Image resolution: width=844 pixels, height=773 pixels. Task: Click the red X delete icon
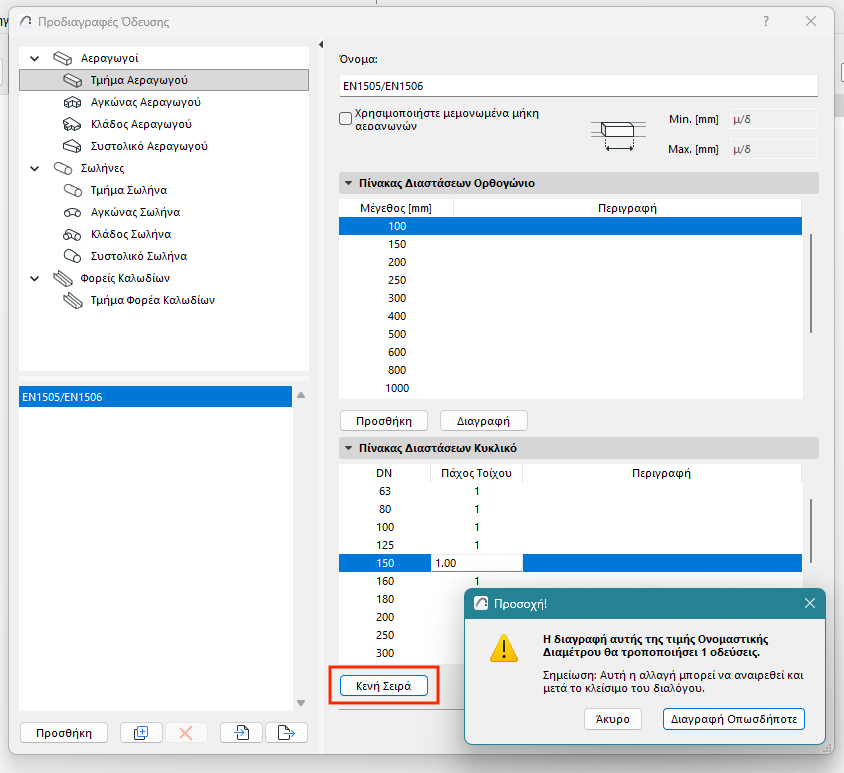(186, 733)
